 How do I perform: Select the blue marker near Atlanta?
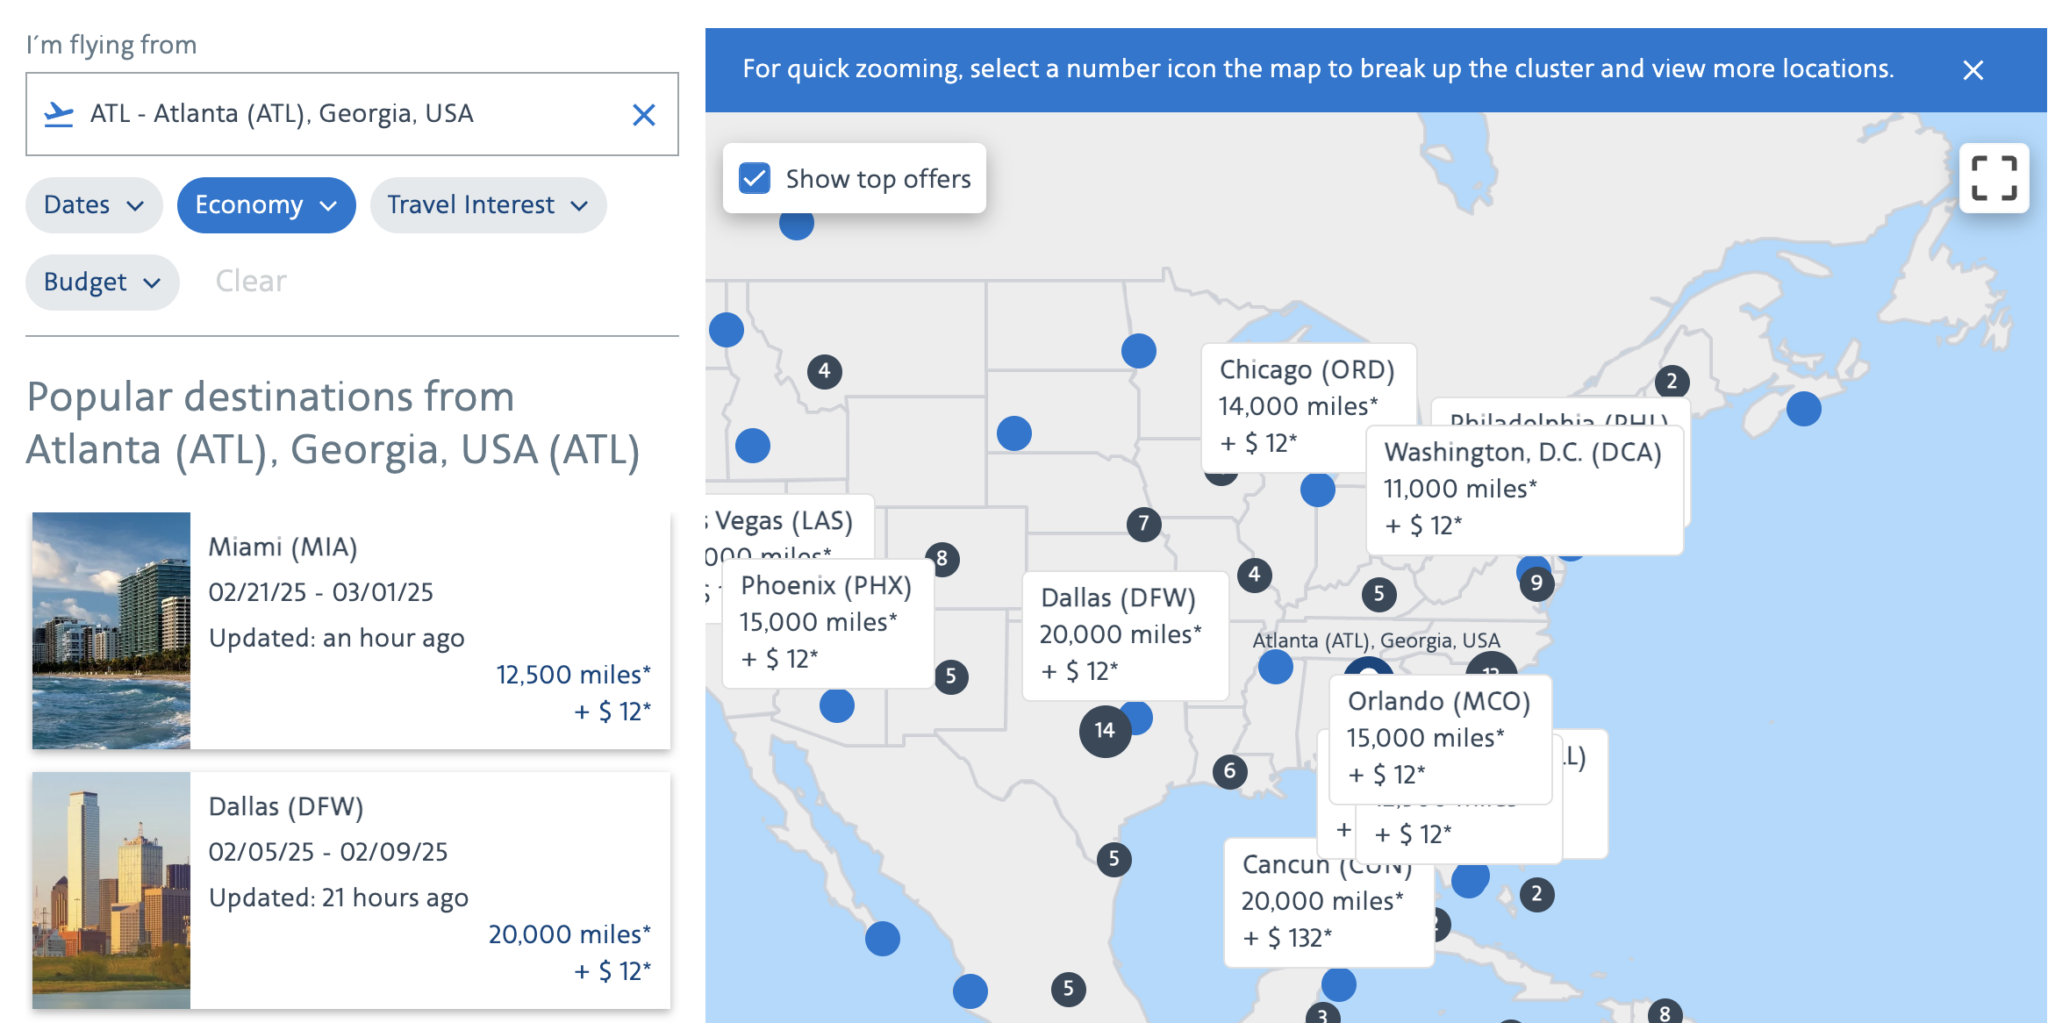[1275, 666]
